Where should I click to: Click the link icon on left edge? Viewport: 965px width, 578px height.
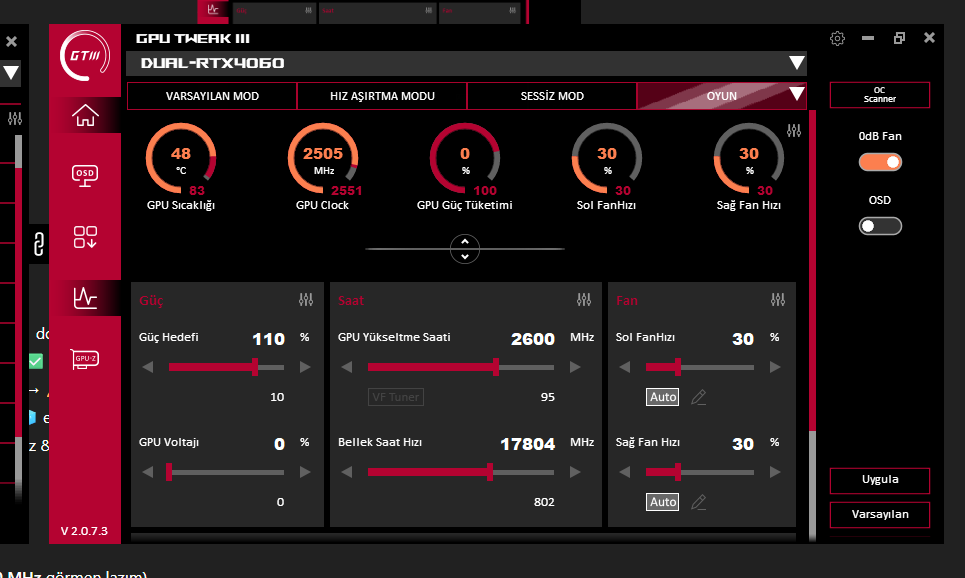click(x=38, y=244)
